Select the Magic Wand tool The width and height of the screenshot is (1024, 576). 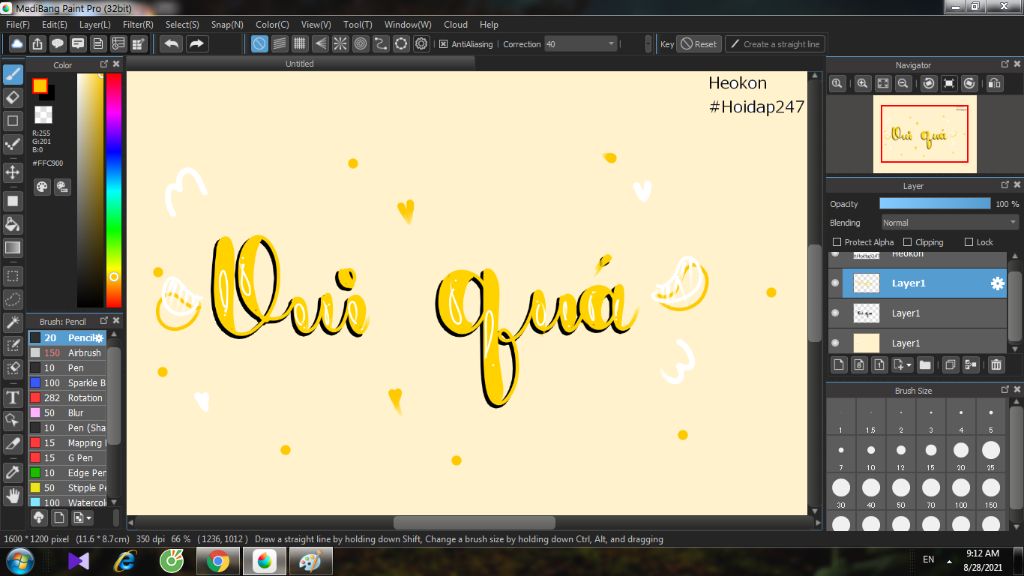[x=12, y=322]
